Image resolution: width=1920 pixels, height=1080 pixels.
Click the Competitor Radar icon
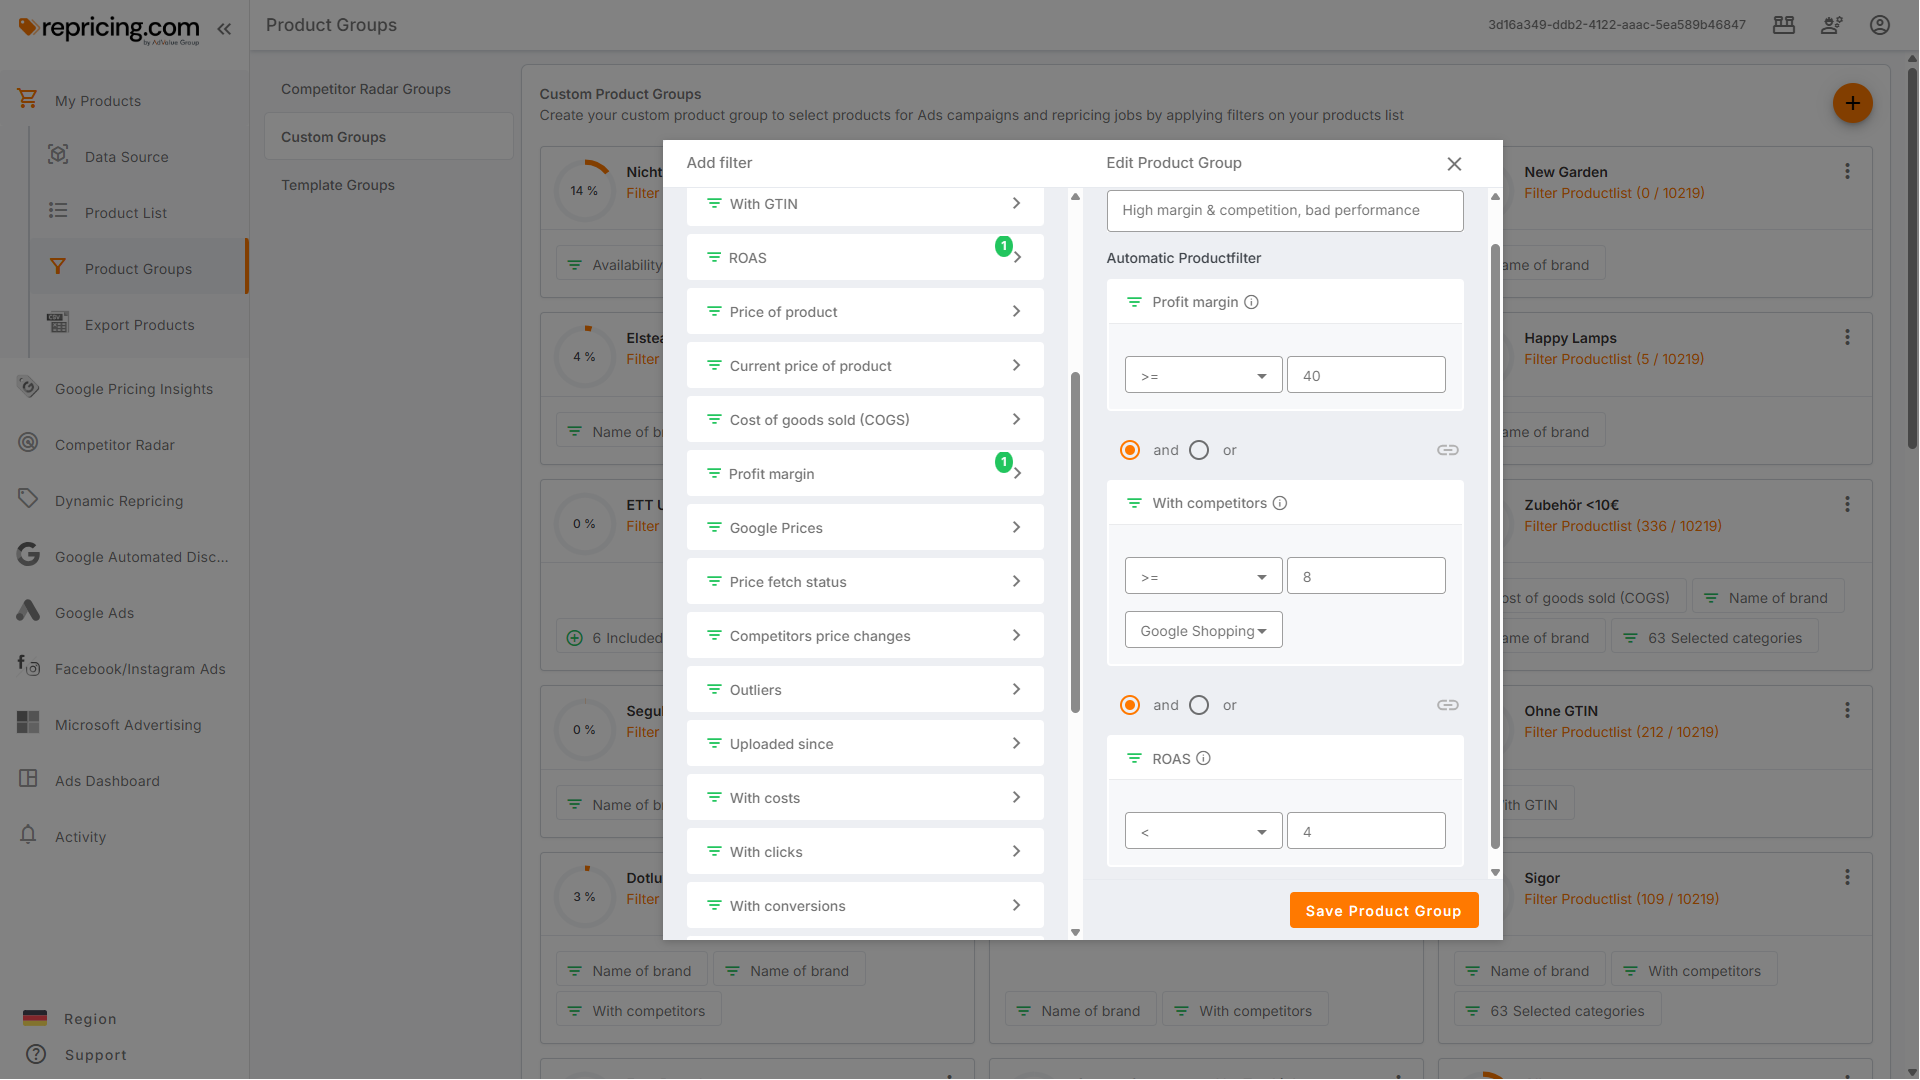click(28, 443)
